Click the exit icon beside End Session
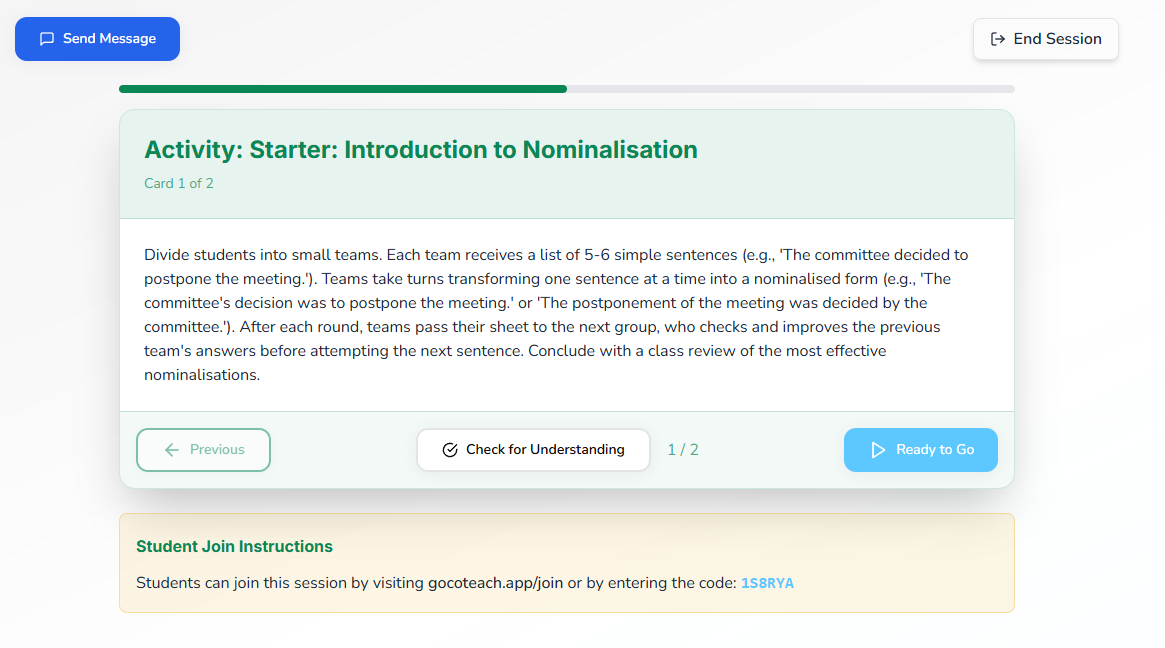The height and width of the screenshot is (648, 1165). [x=997, y=39]
